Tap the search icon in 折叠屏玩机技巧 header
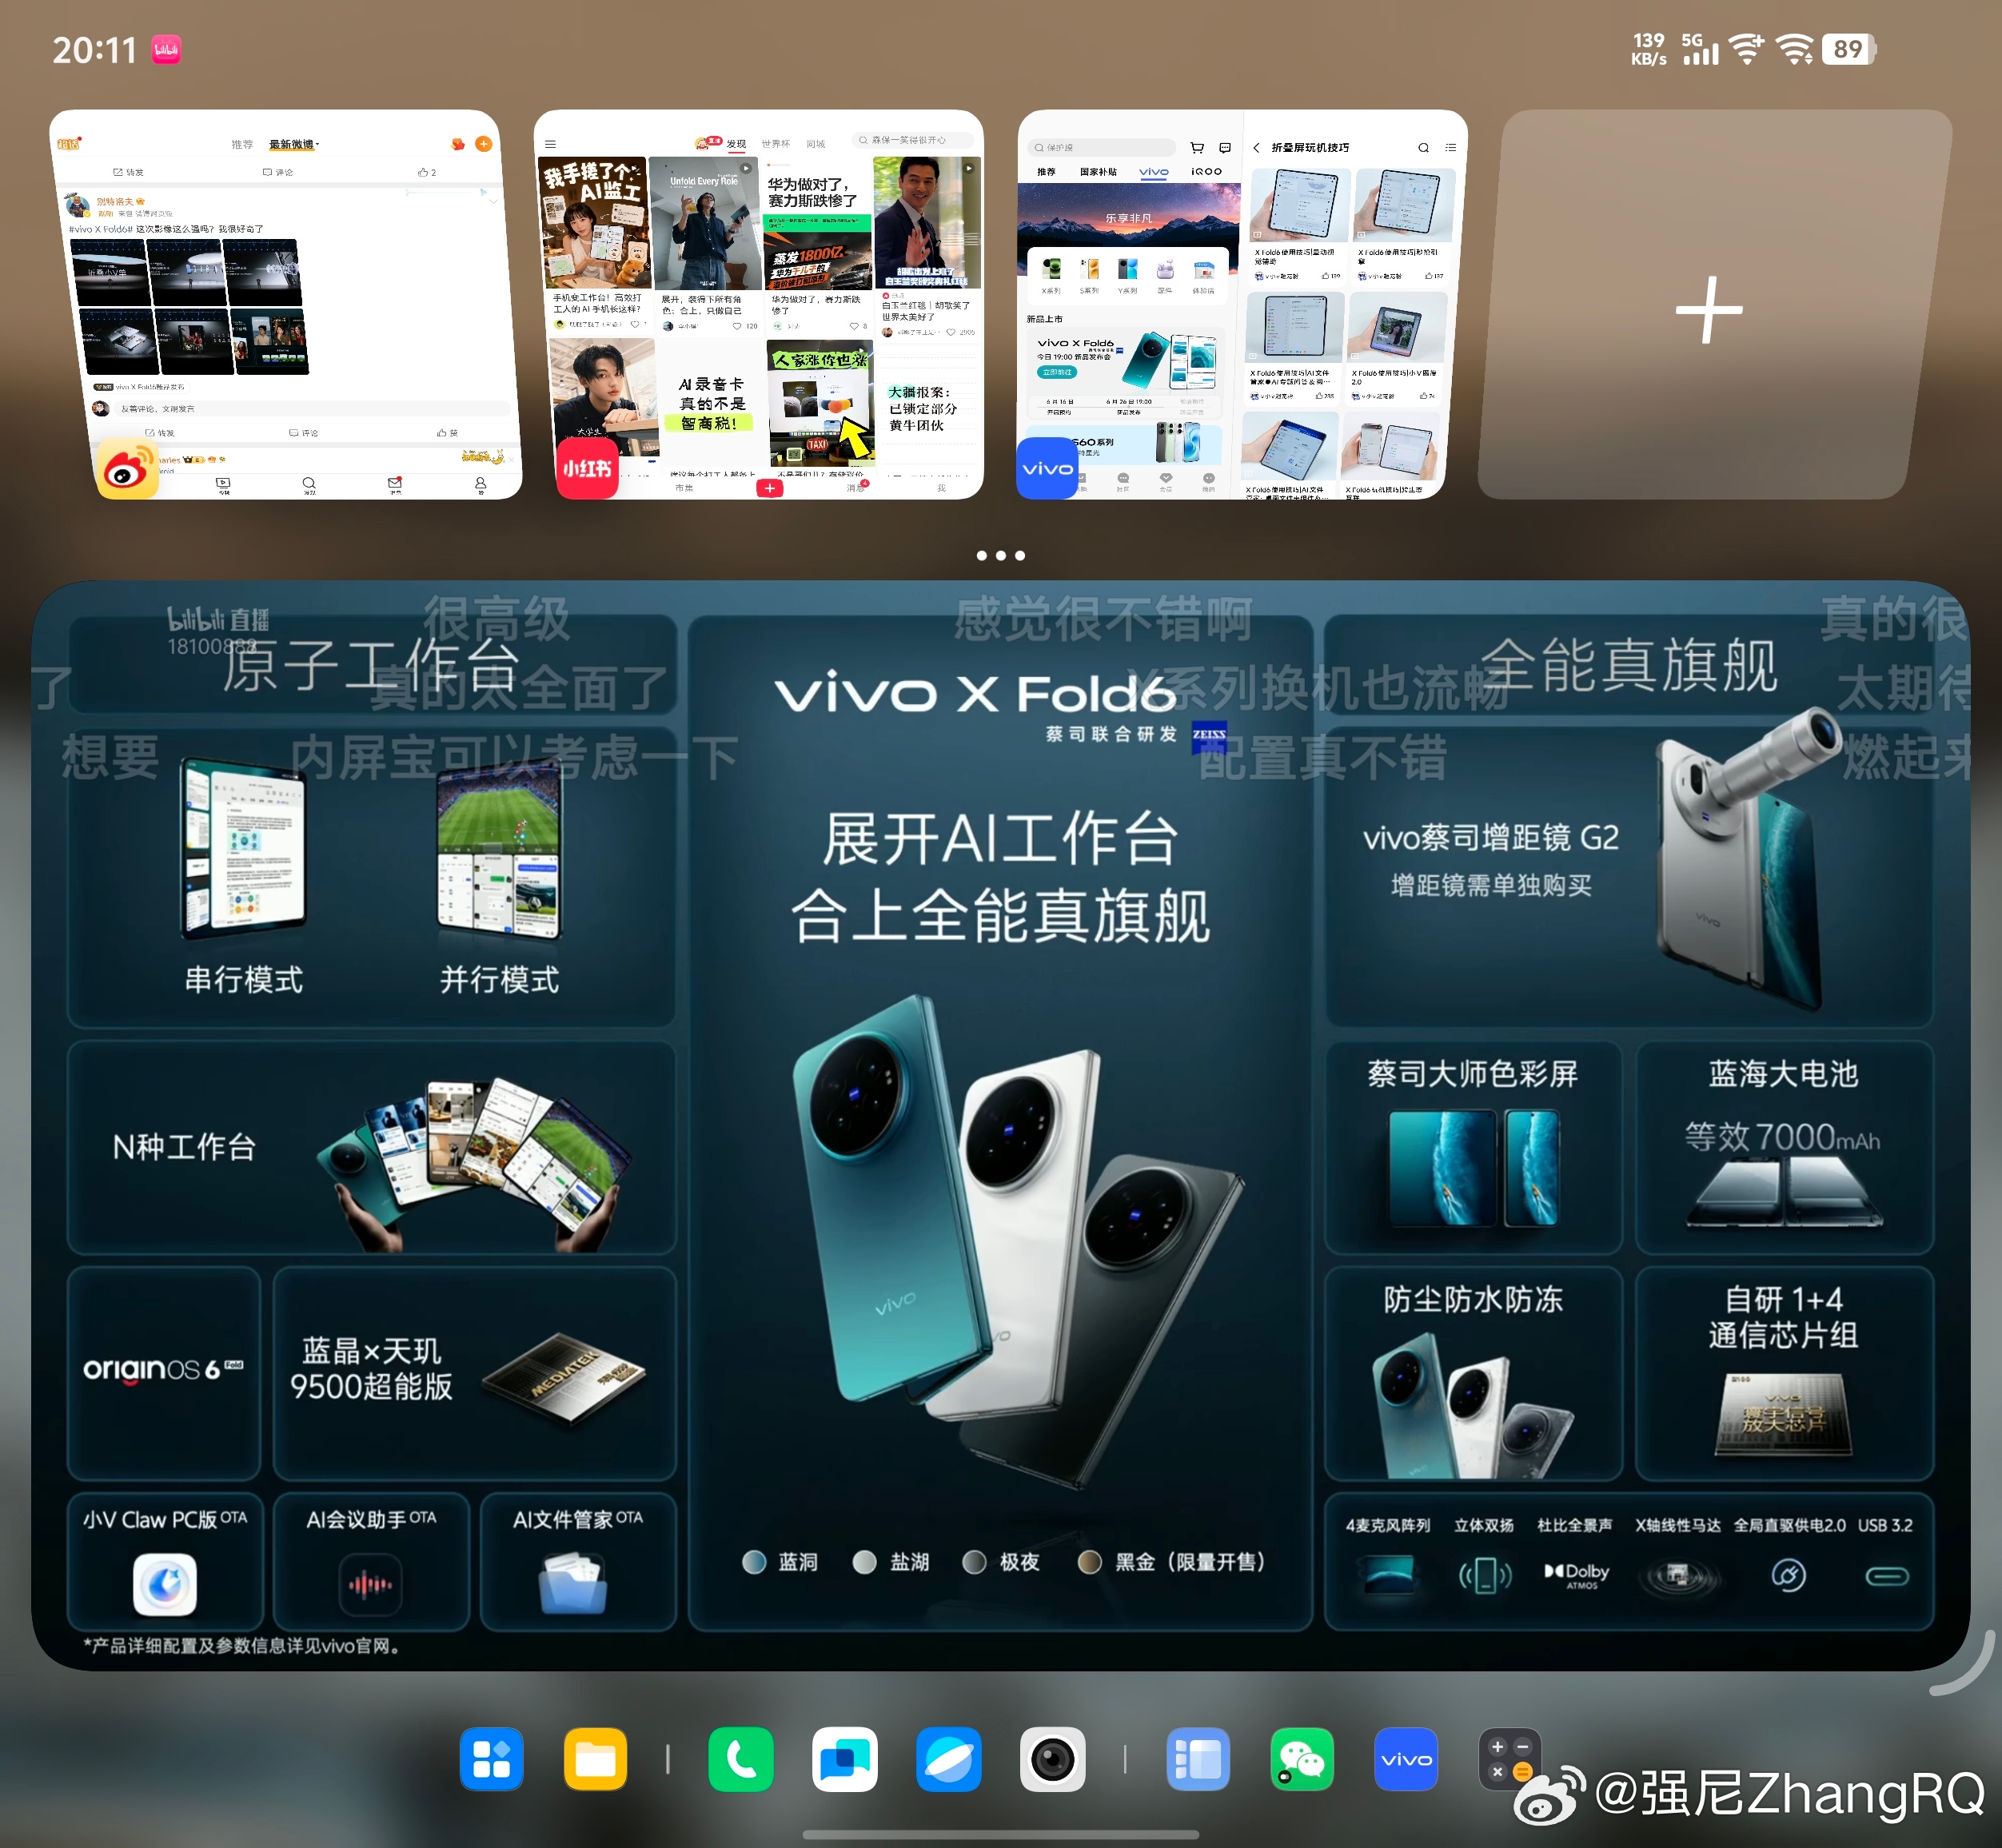 click(1423, 147)
